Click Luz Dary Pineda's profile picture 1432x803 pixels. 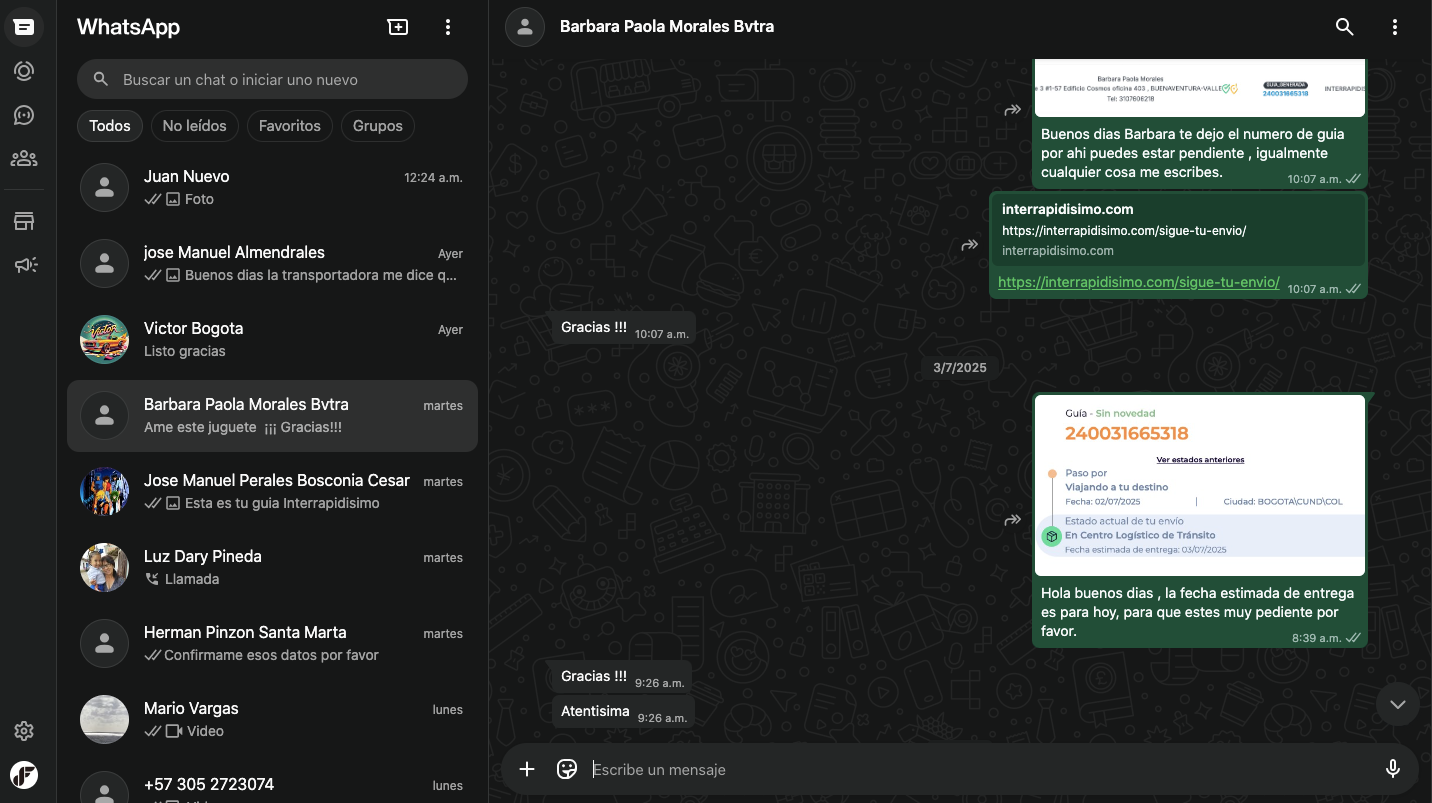(x=104, y=568)
